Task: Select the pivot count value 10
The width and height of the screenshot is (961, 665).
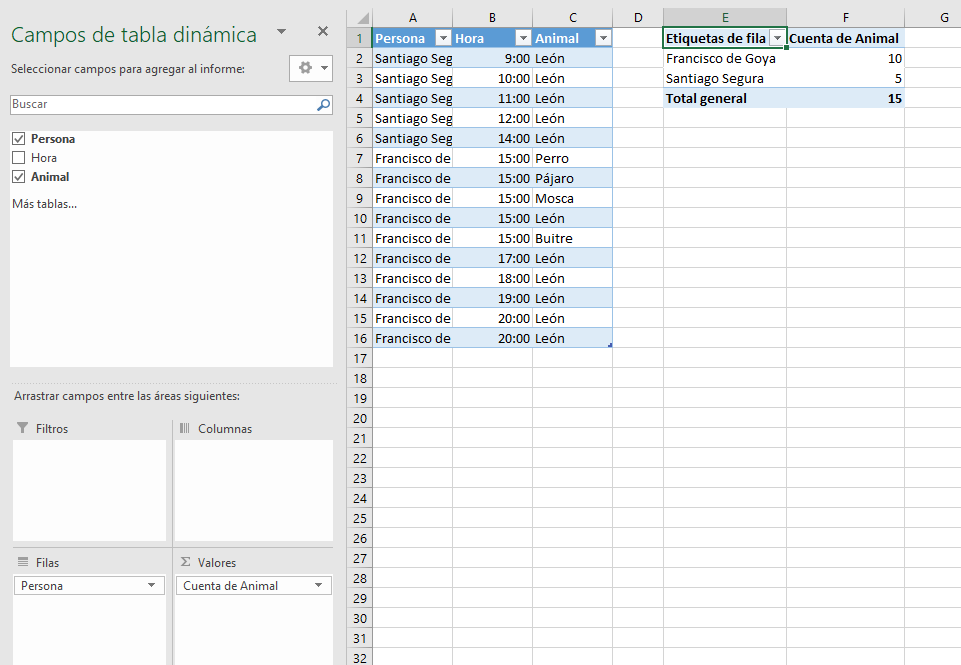Action: coord(845,58)
